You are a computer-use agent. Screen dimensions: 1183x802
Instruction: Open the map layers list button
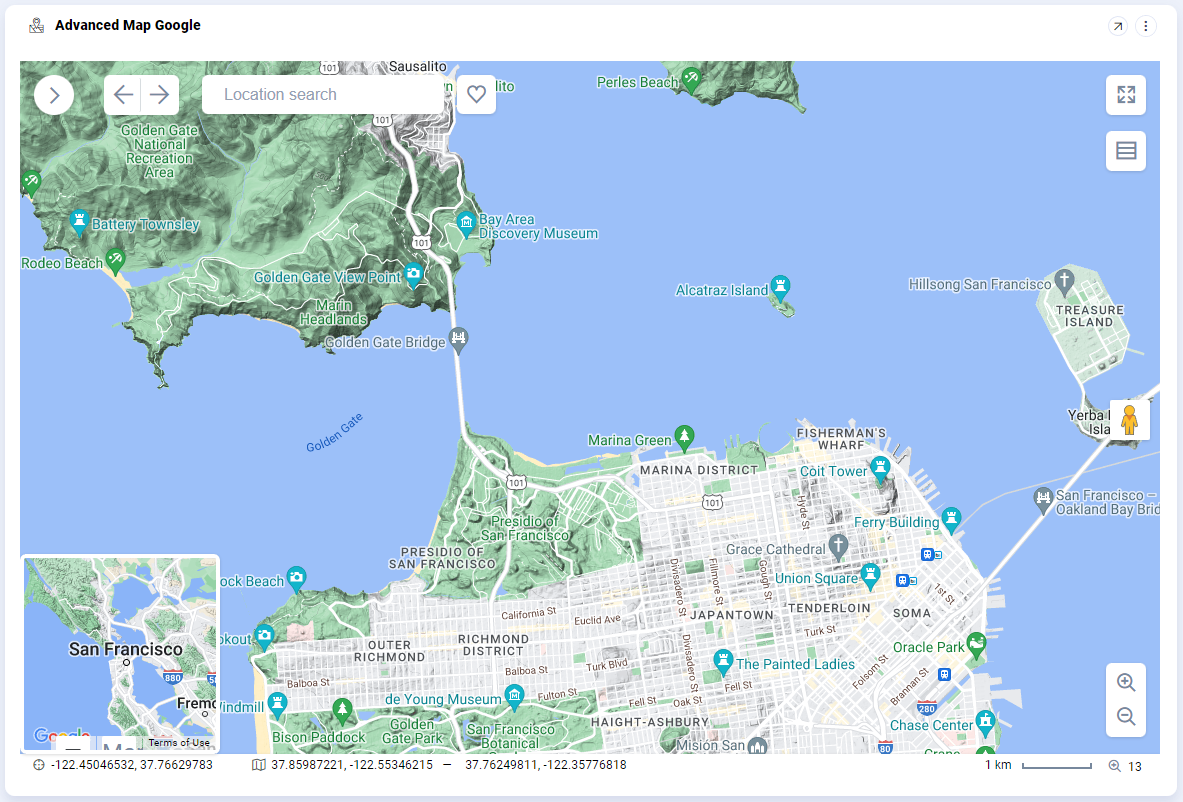[x=1126, y=151]
